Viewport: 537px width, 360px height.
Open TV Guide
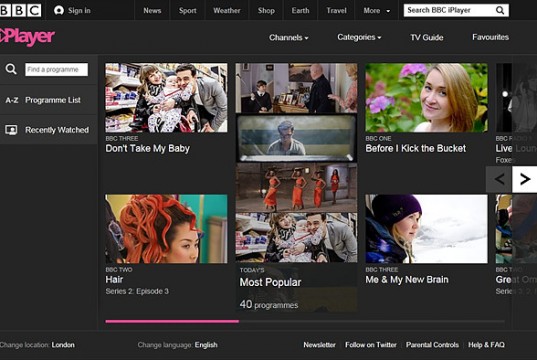[427, 37]
